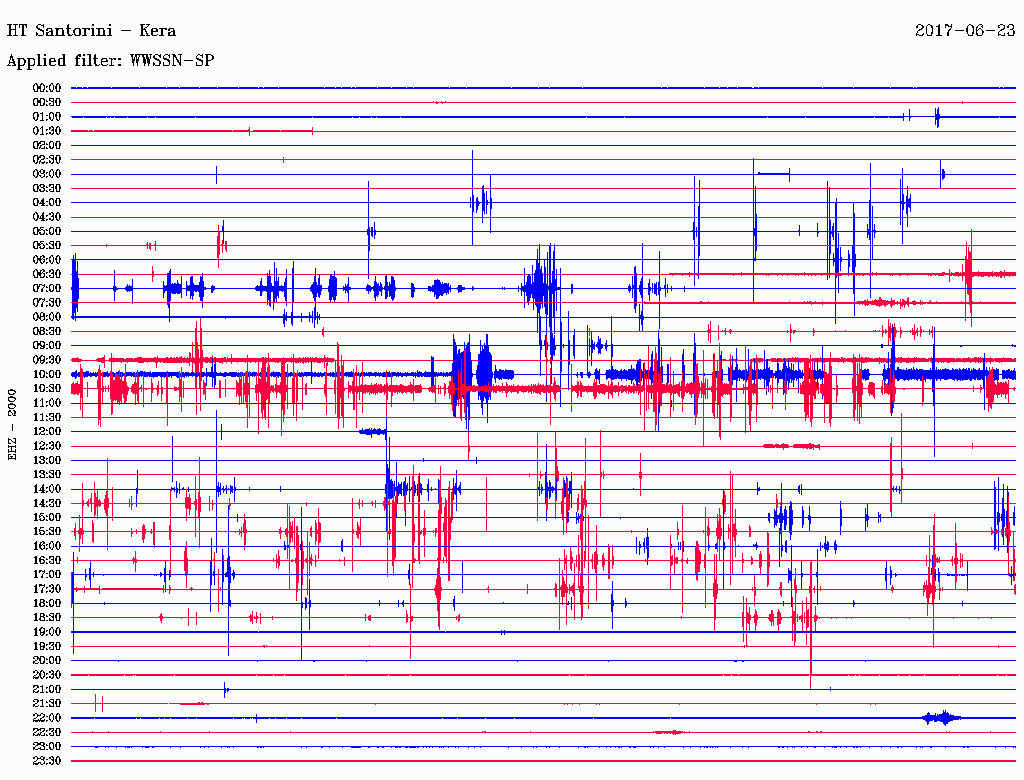The image size is (1024, 780).
Task: Select the 17:00 time label
Action: tap(47, 574)
